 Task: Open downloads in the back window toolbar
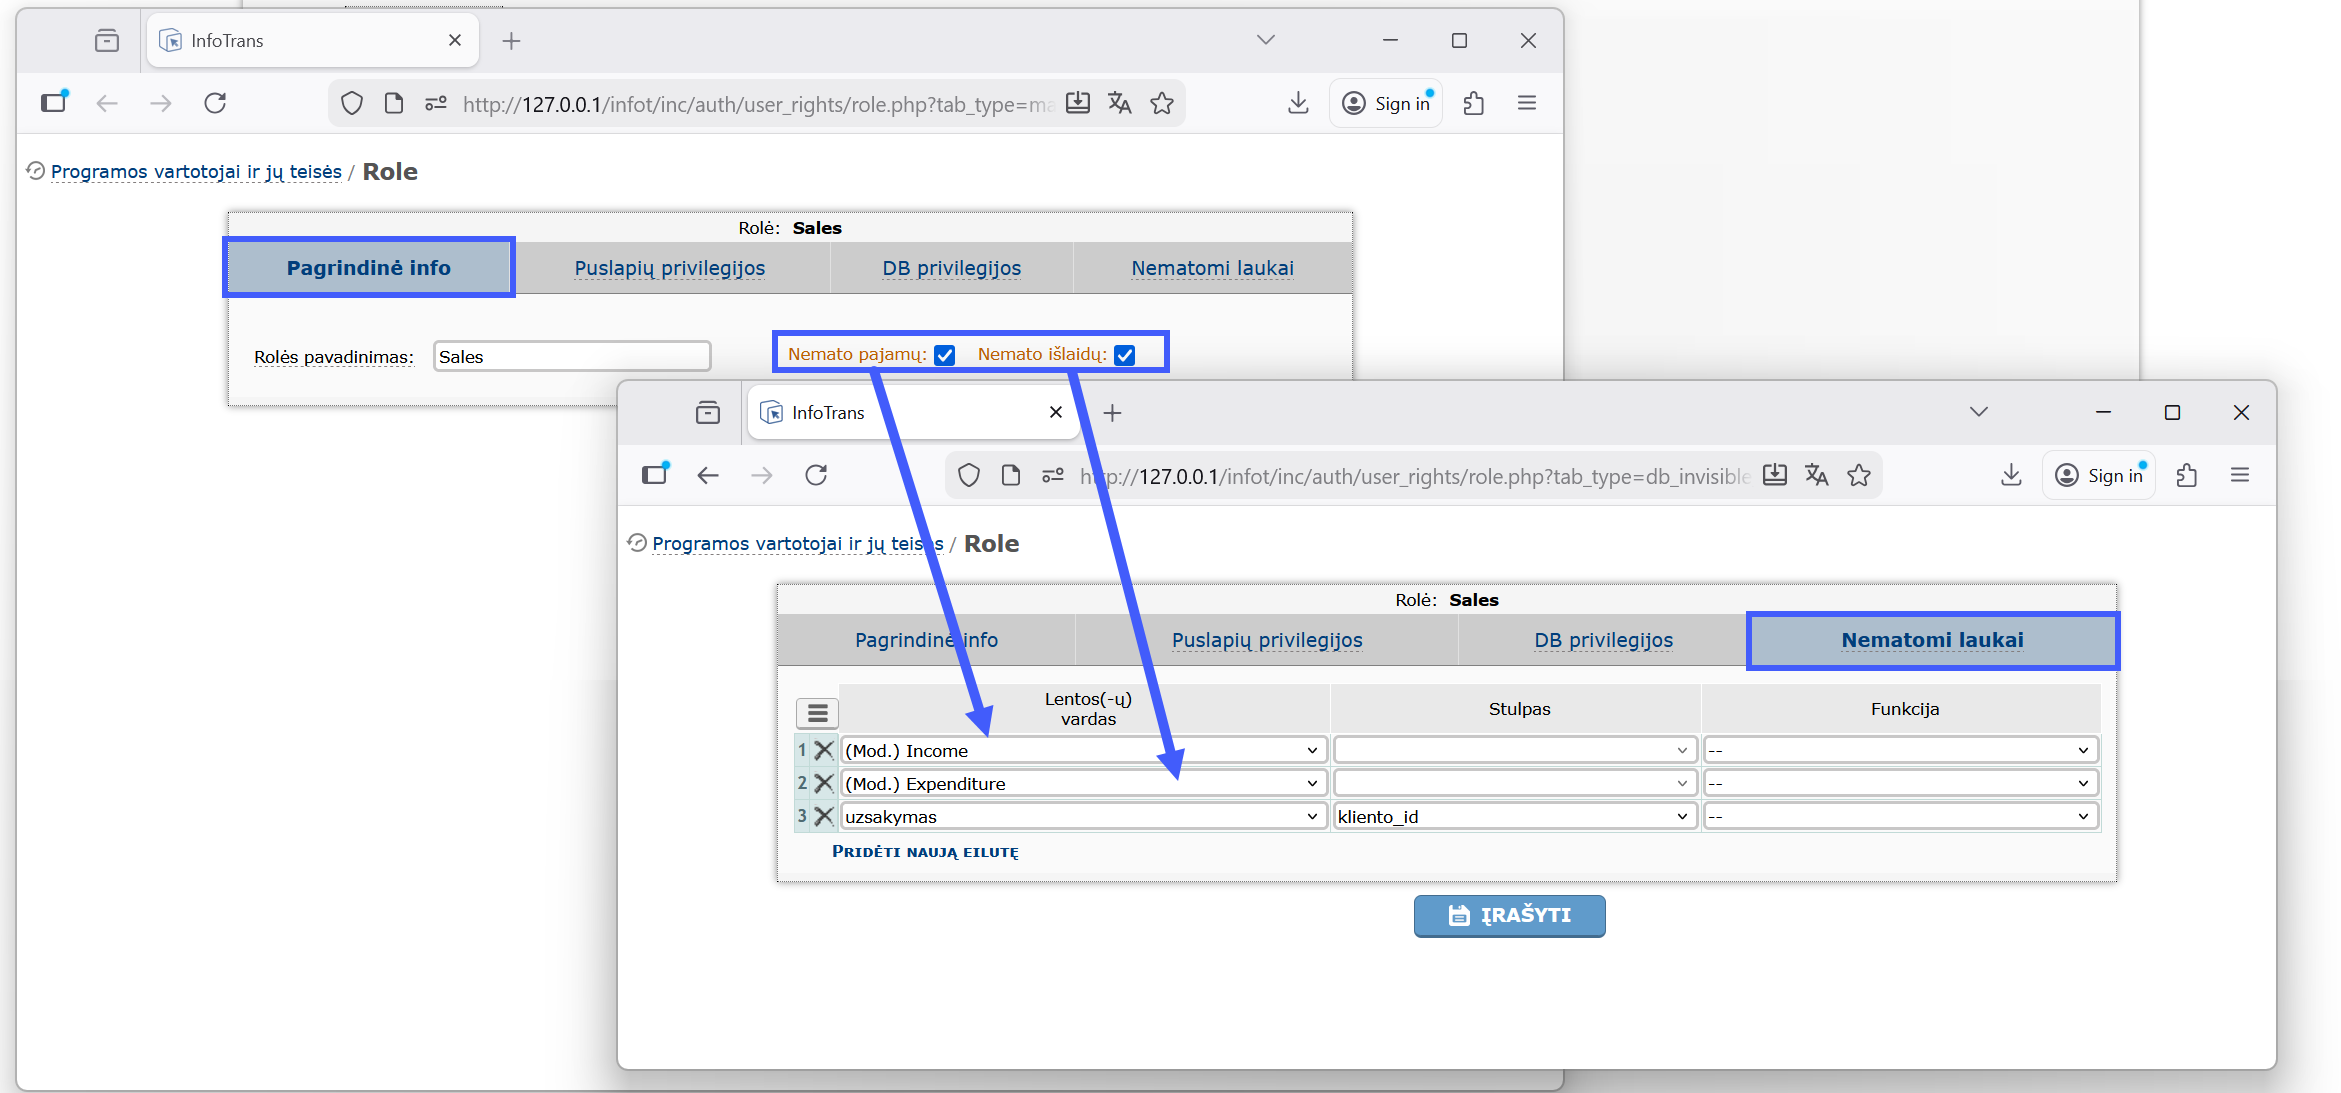pos(1298,103)
